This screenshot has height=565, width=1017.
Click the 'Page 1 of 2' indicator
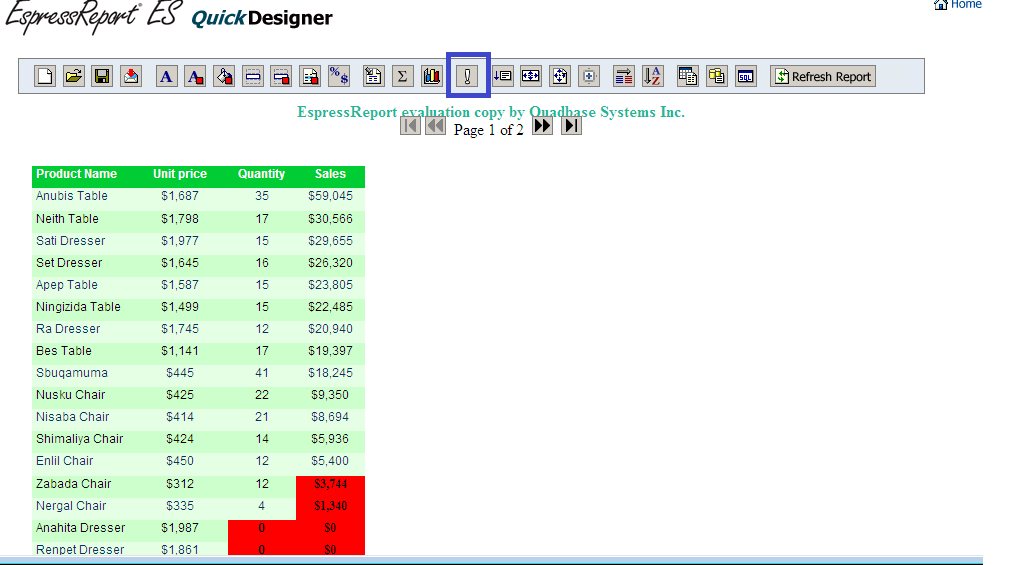pyautogui.click(x=488, y=130)
